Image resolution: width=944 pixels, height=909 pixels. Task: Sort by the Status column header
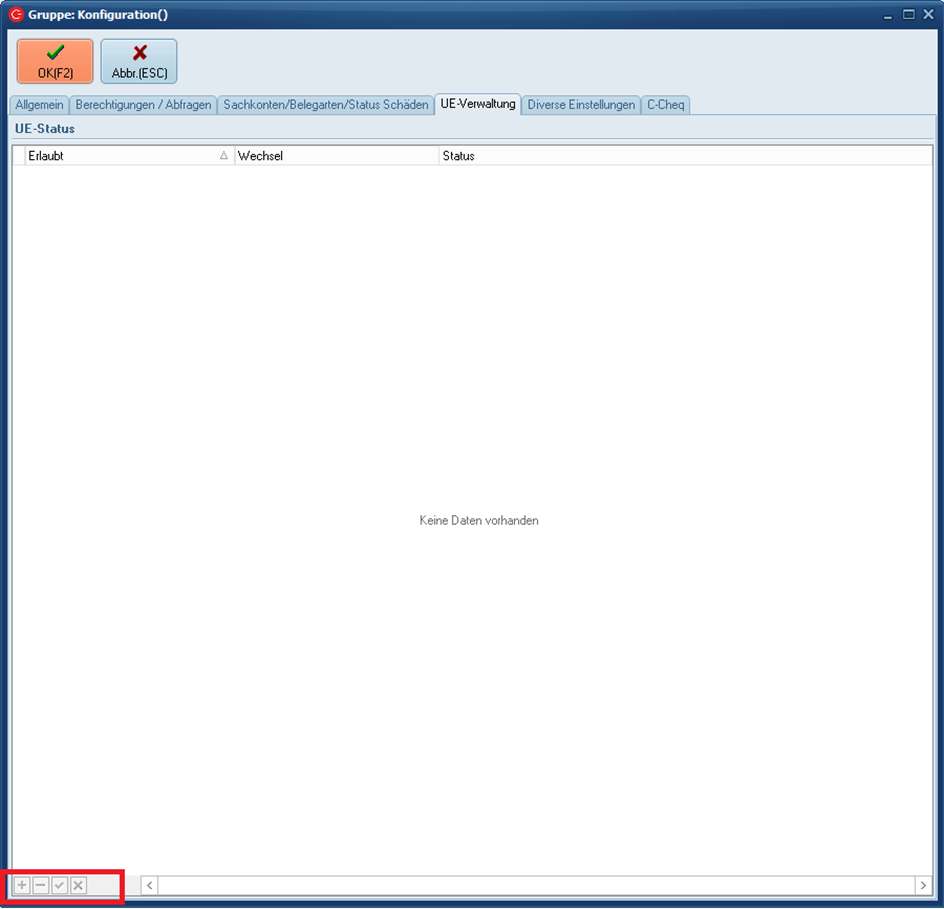pos(684,156)
